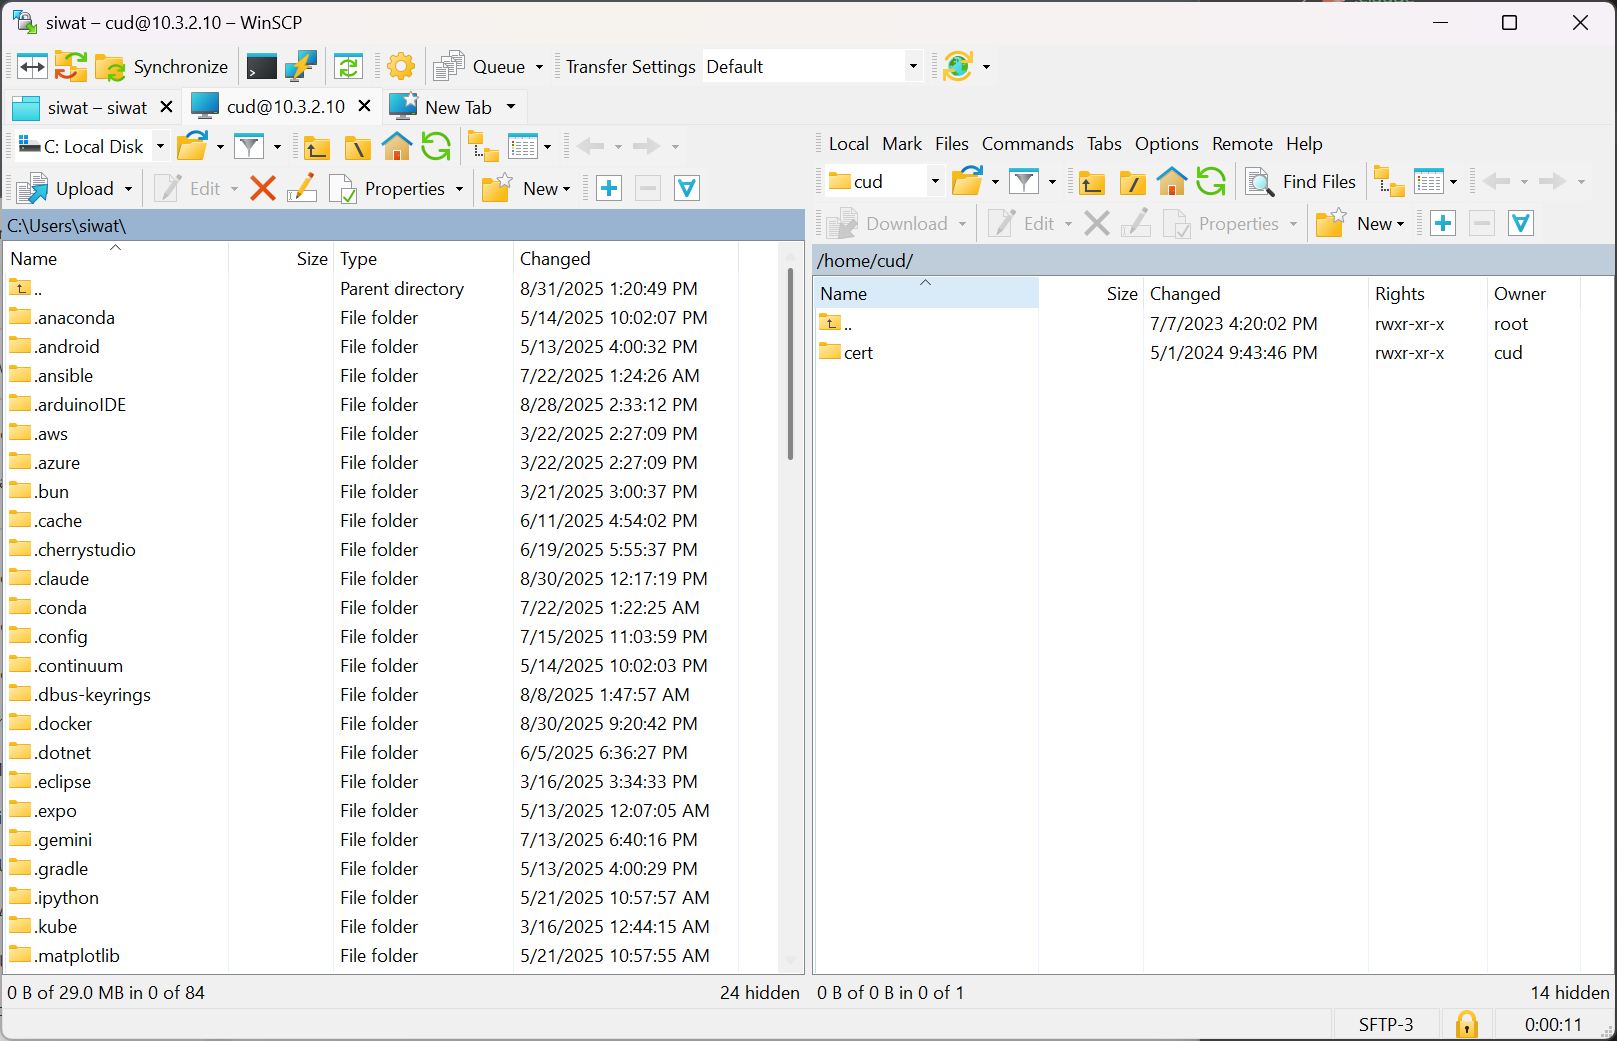Go to remote home directory icon

tap(1172, 181)
